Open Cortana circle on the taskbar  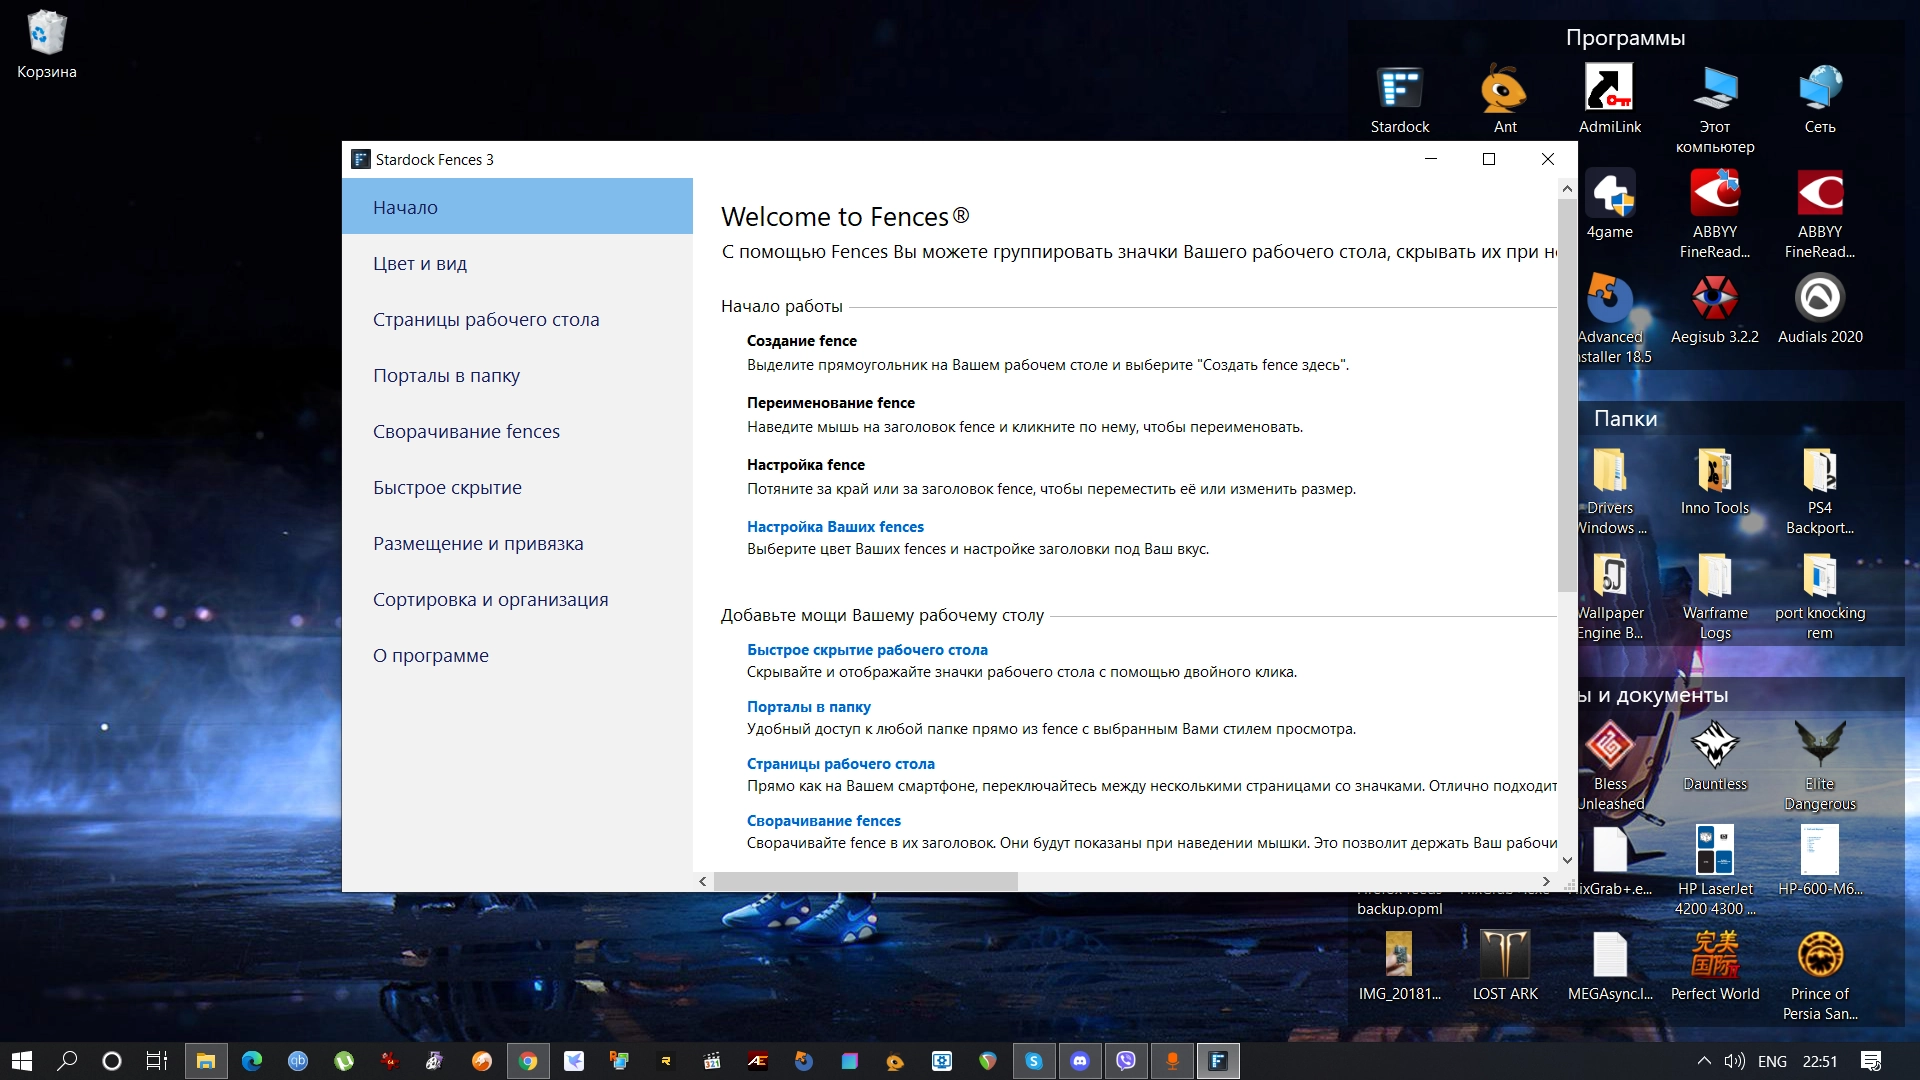112,1061
